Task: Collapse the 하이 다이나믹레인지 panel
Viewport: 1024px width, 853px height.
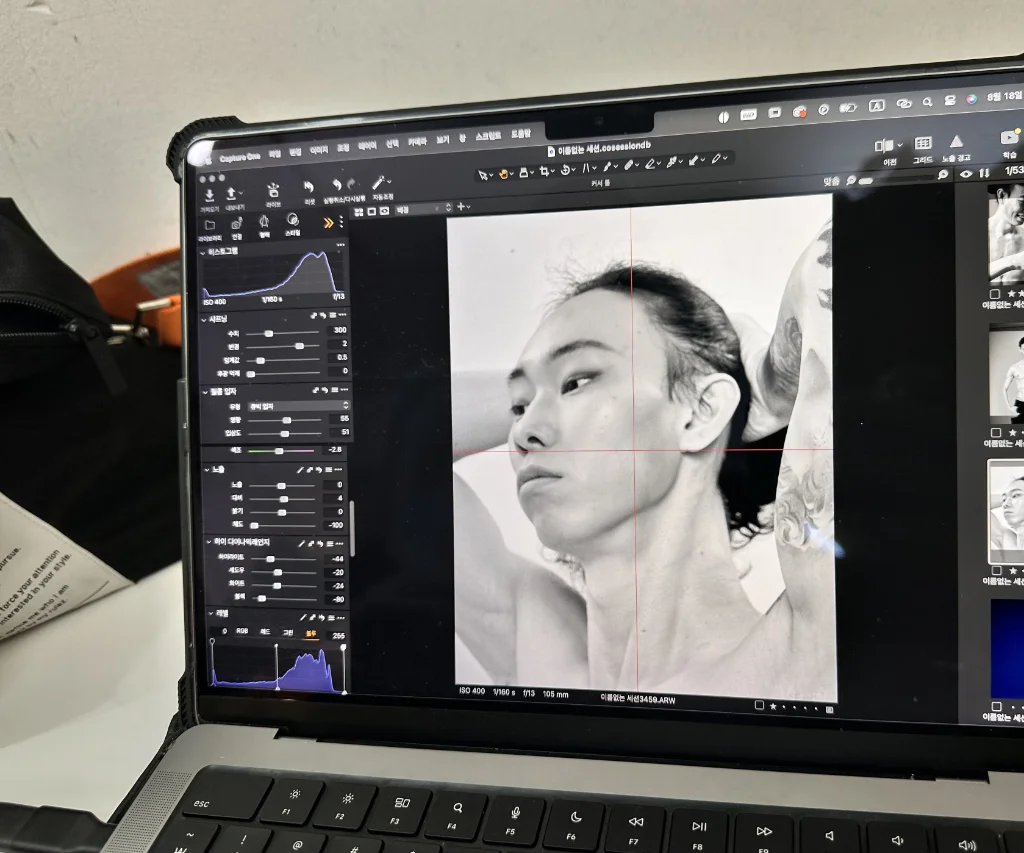Action: 209,543
